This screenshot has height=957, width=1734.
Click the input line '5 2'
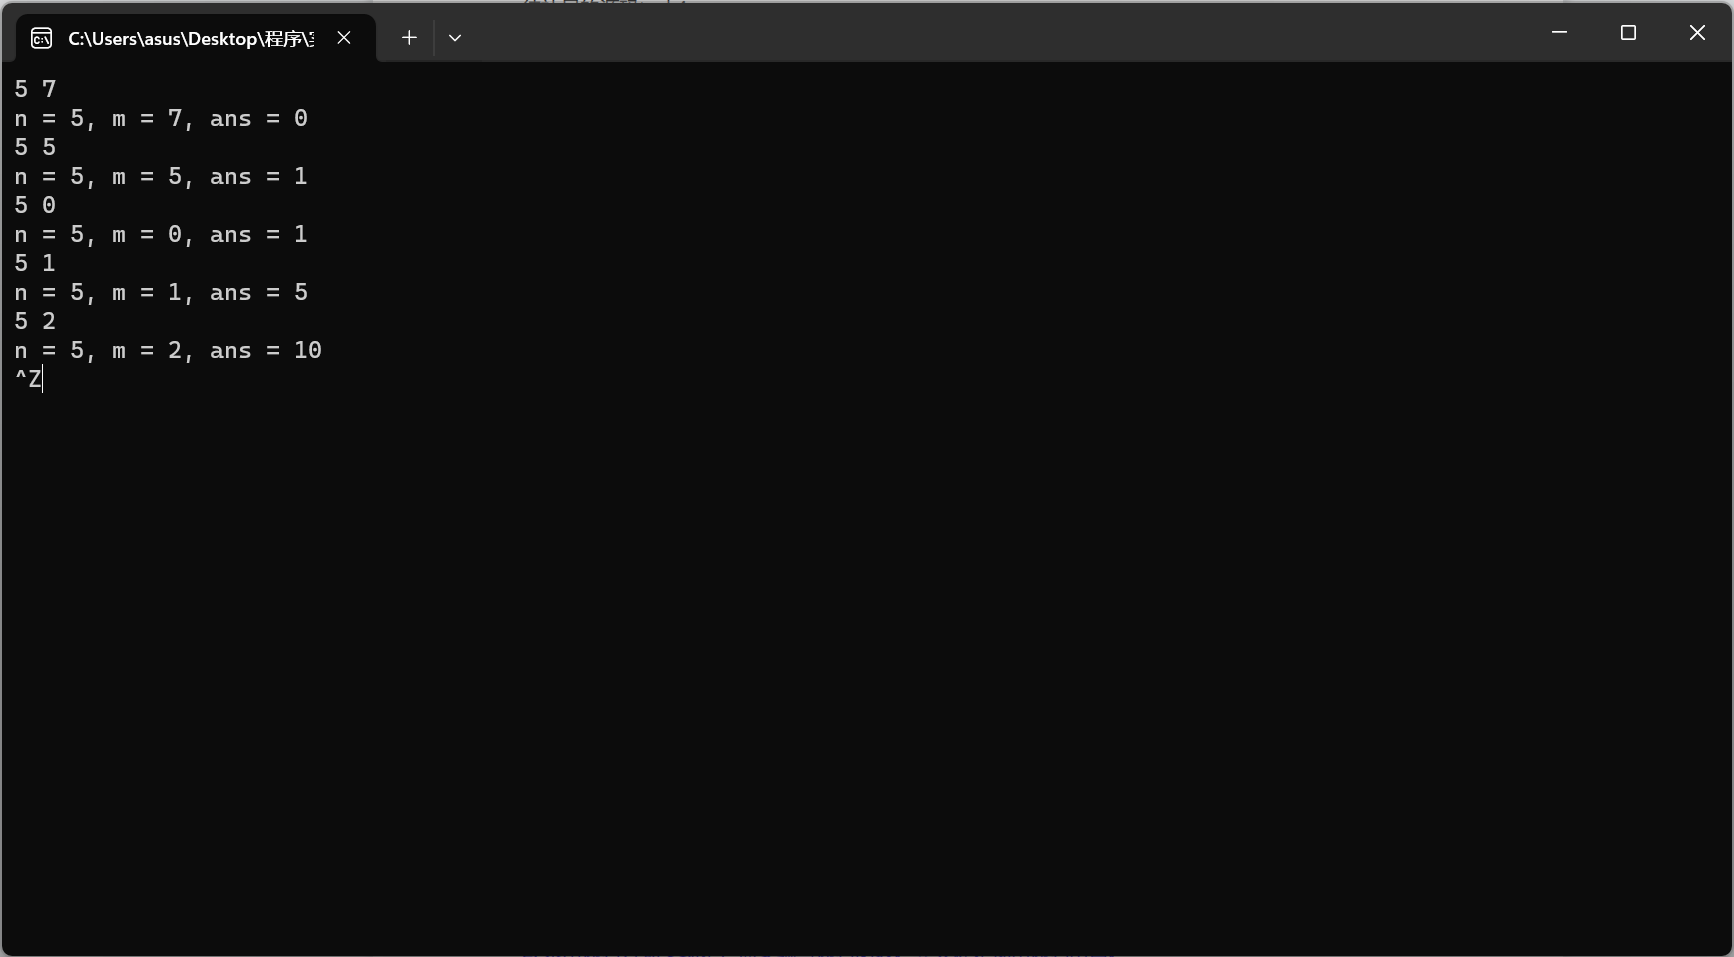coord(35,322)
